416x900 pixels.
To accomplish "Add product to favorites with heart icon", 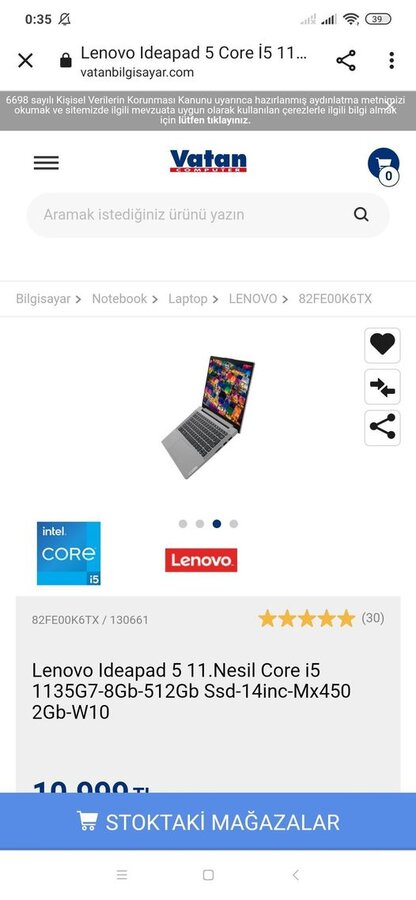I will 382,345.
